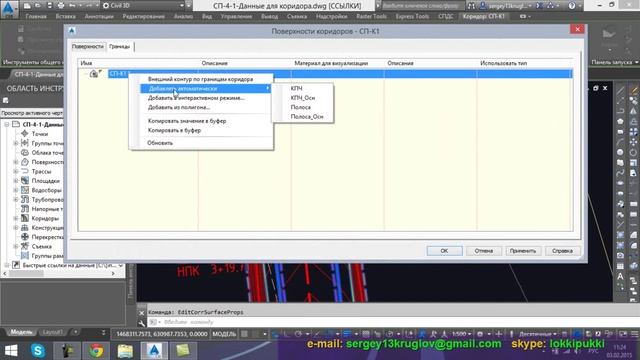Viewport: 640px width, 360px height.
Task: Open the Help question mark icon
Action: click(x=572, y=6)
